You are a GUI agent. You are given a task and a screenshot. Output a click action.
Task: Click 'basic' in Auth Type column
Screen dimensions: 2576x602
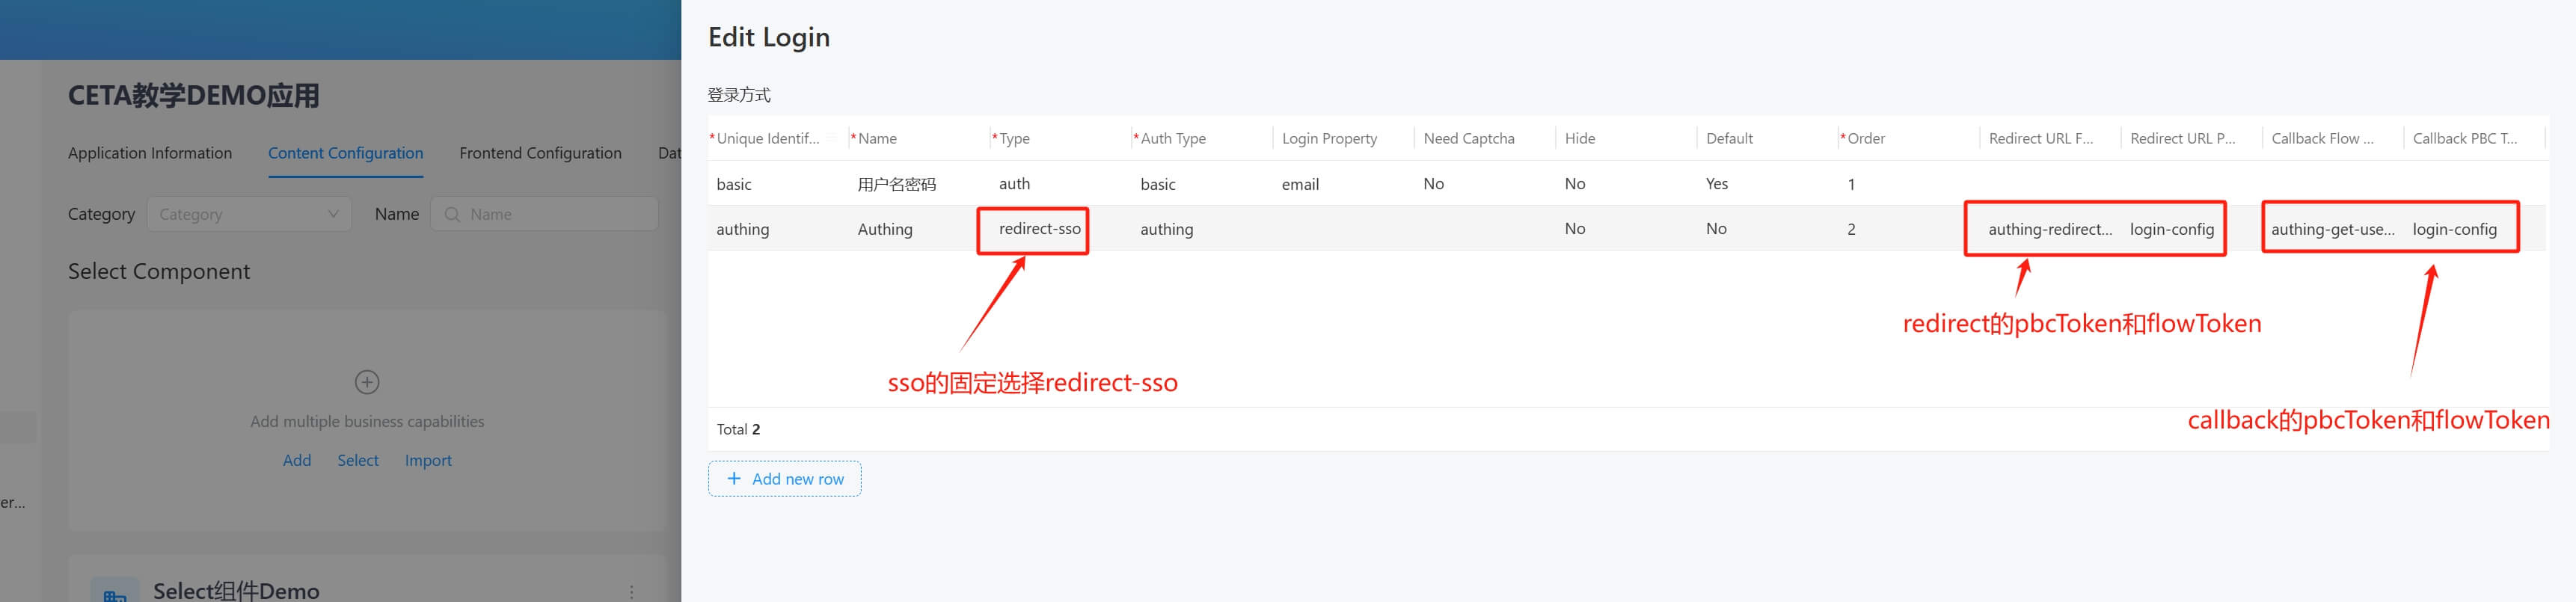[x=1158, y=184]
